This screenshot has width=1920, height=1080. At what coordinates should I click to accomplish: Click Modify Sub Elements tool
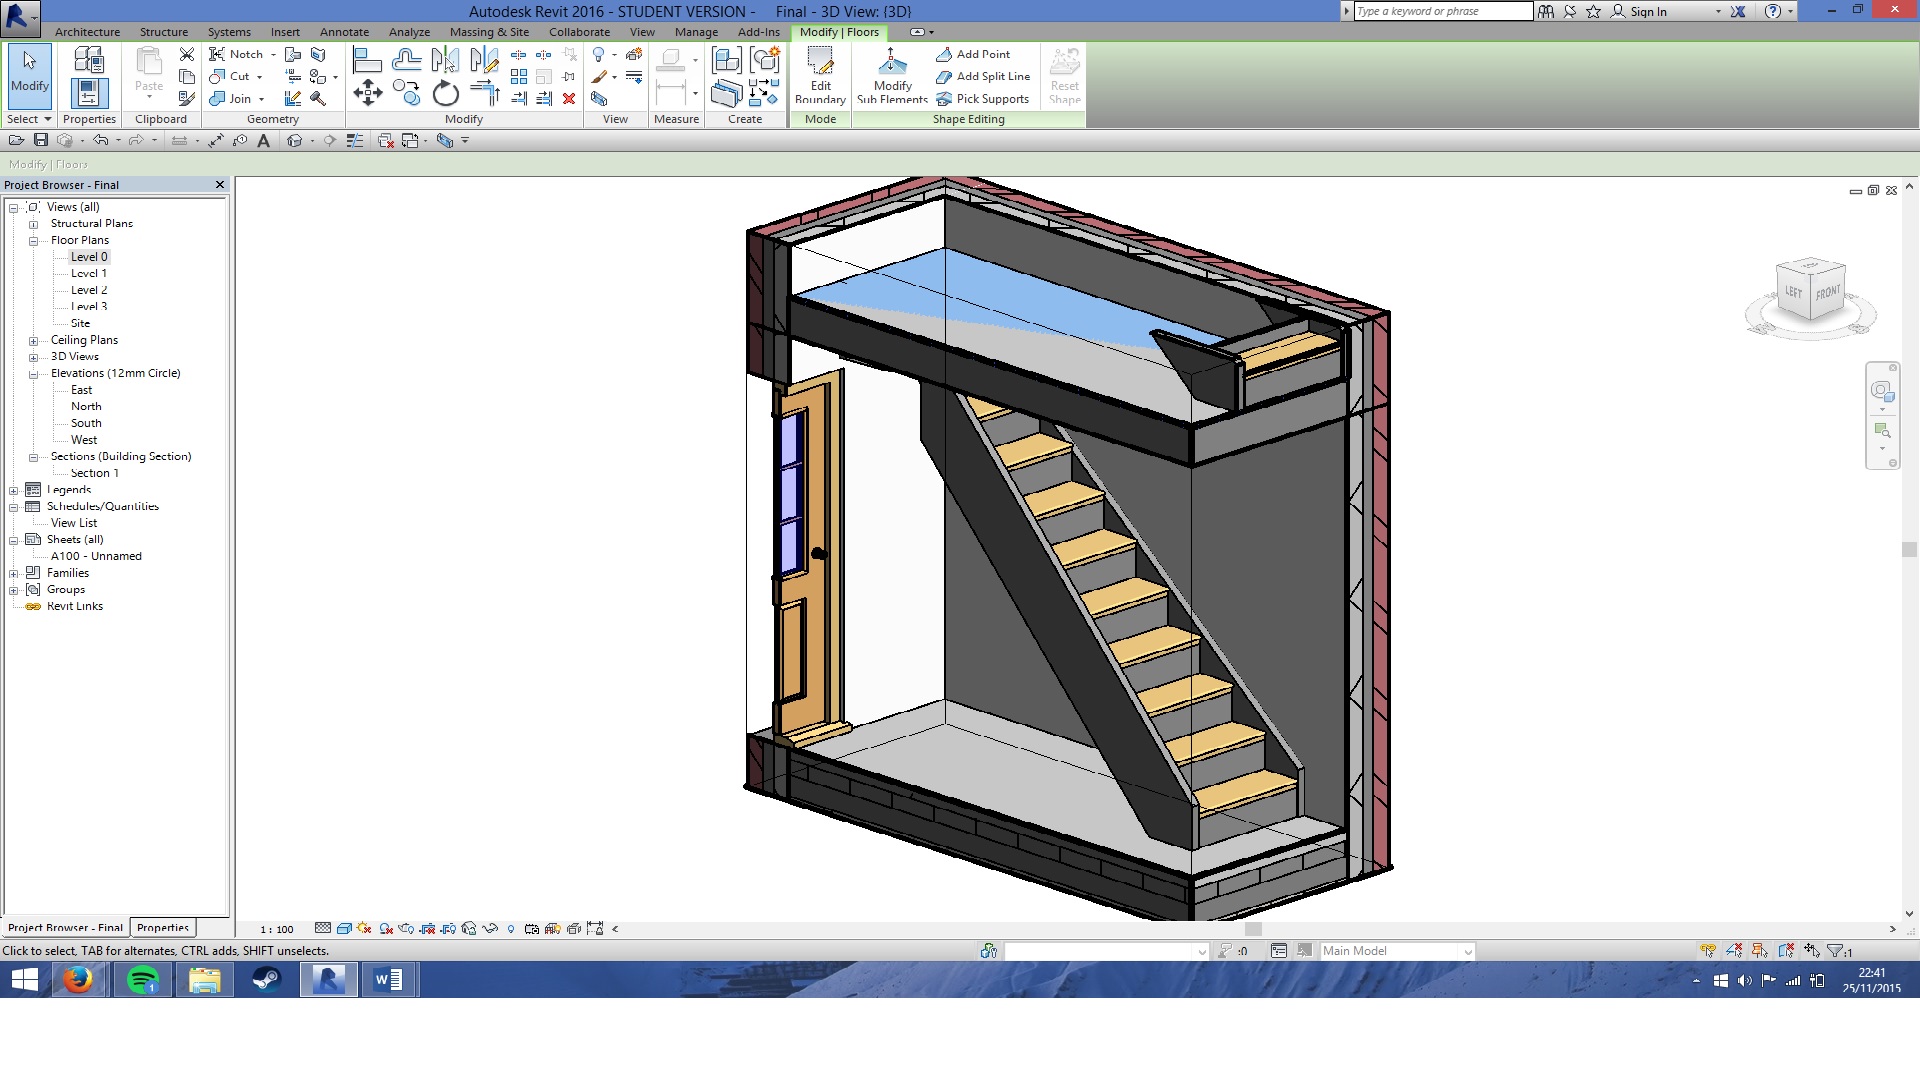[x=892, y=76]
